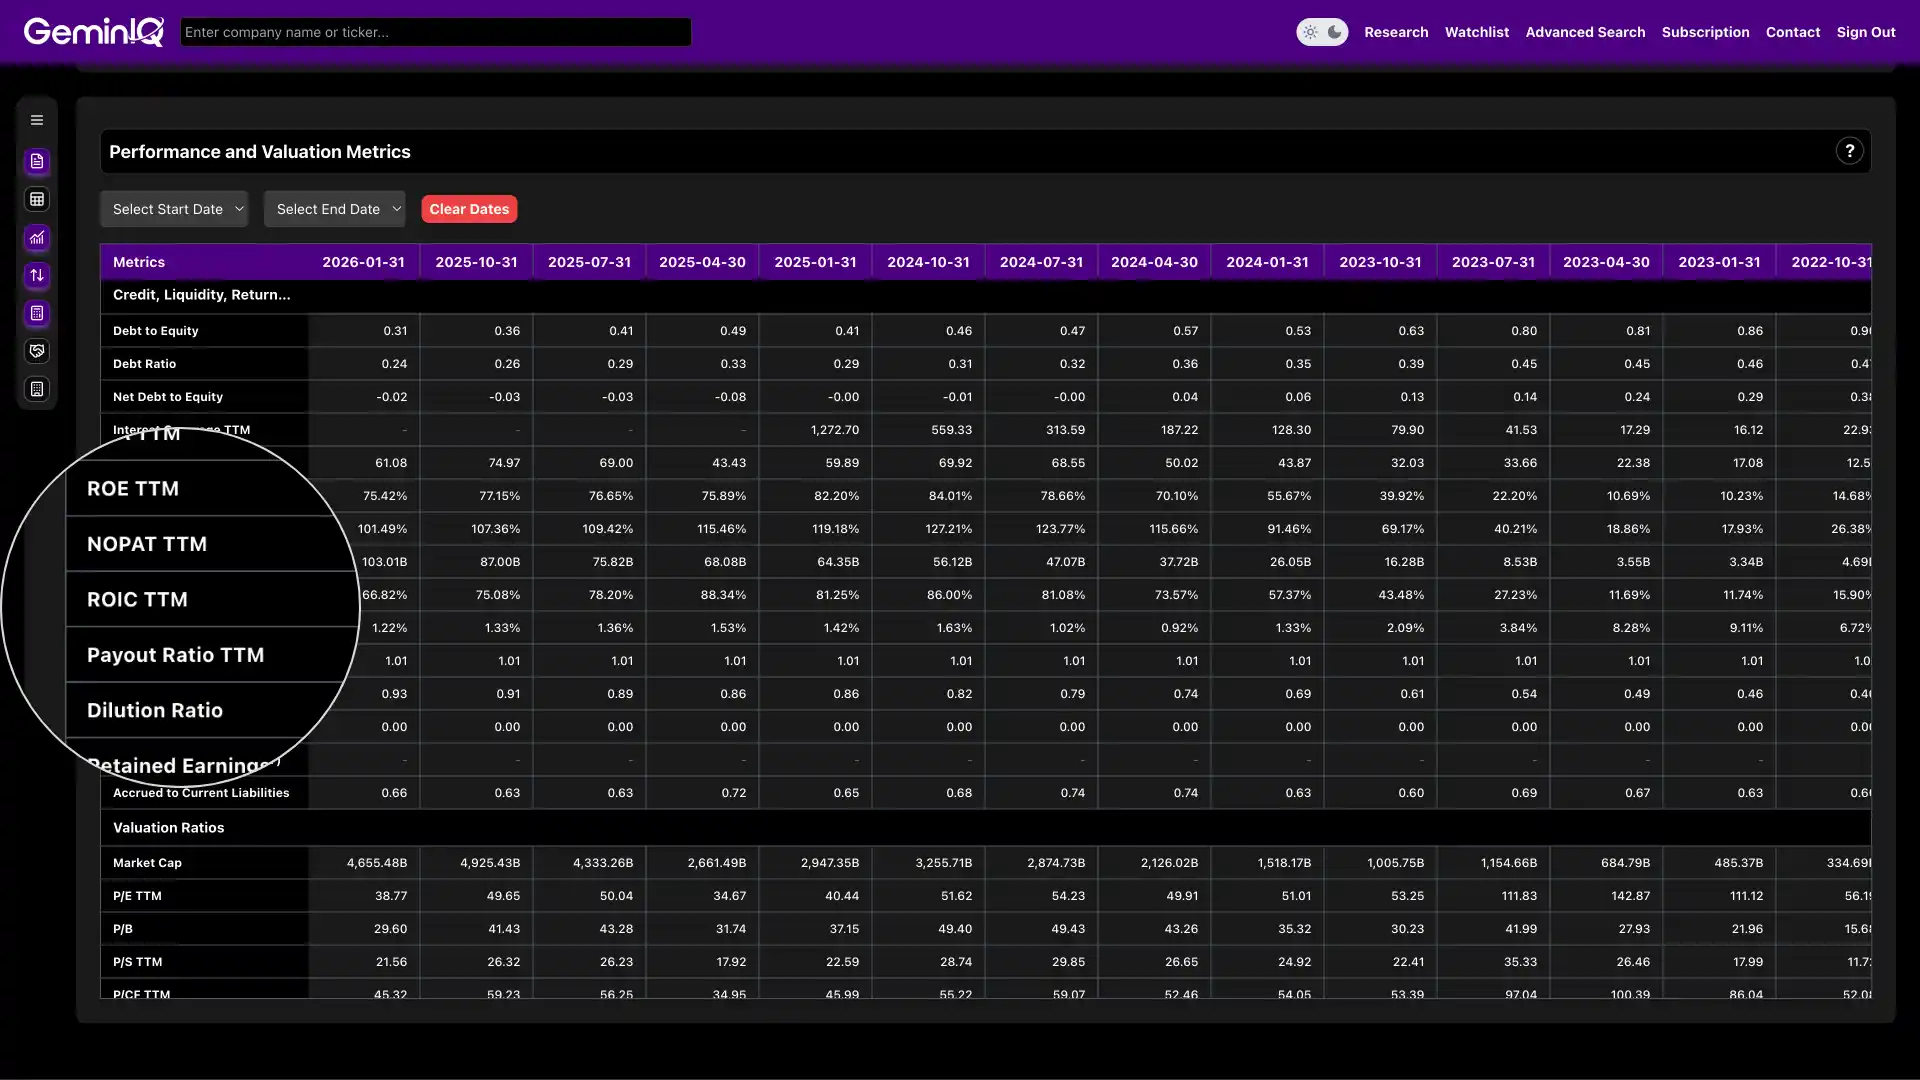Collapse the sidebar with the hamburger icon
The image size is (1920, 1080).
[37, 119]
